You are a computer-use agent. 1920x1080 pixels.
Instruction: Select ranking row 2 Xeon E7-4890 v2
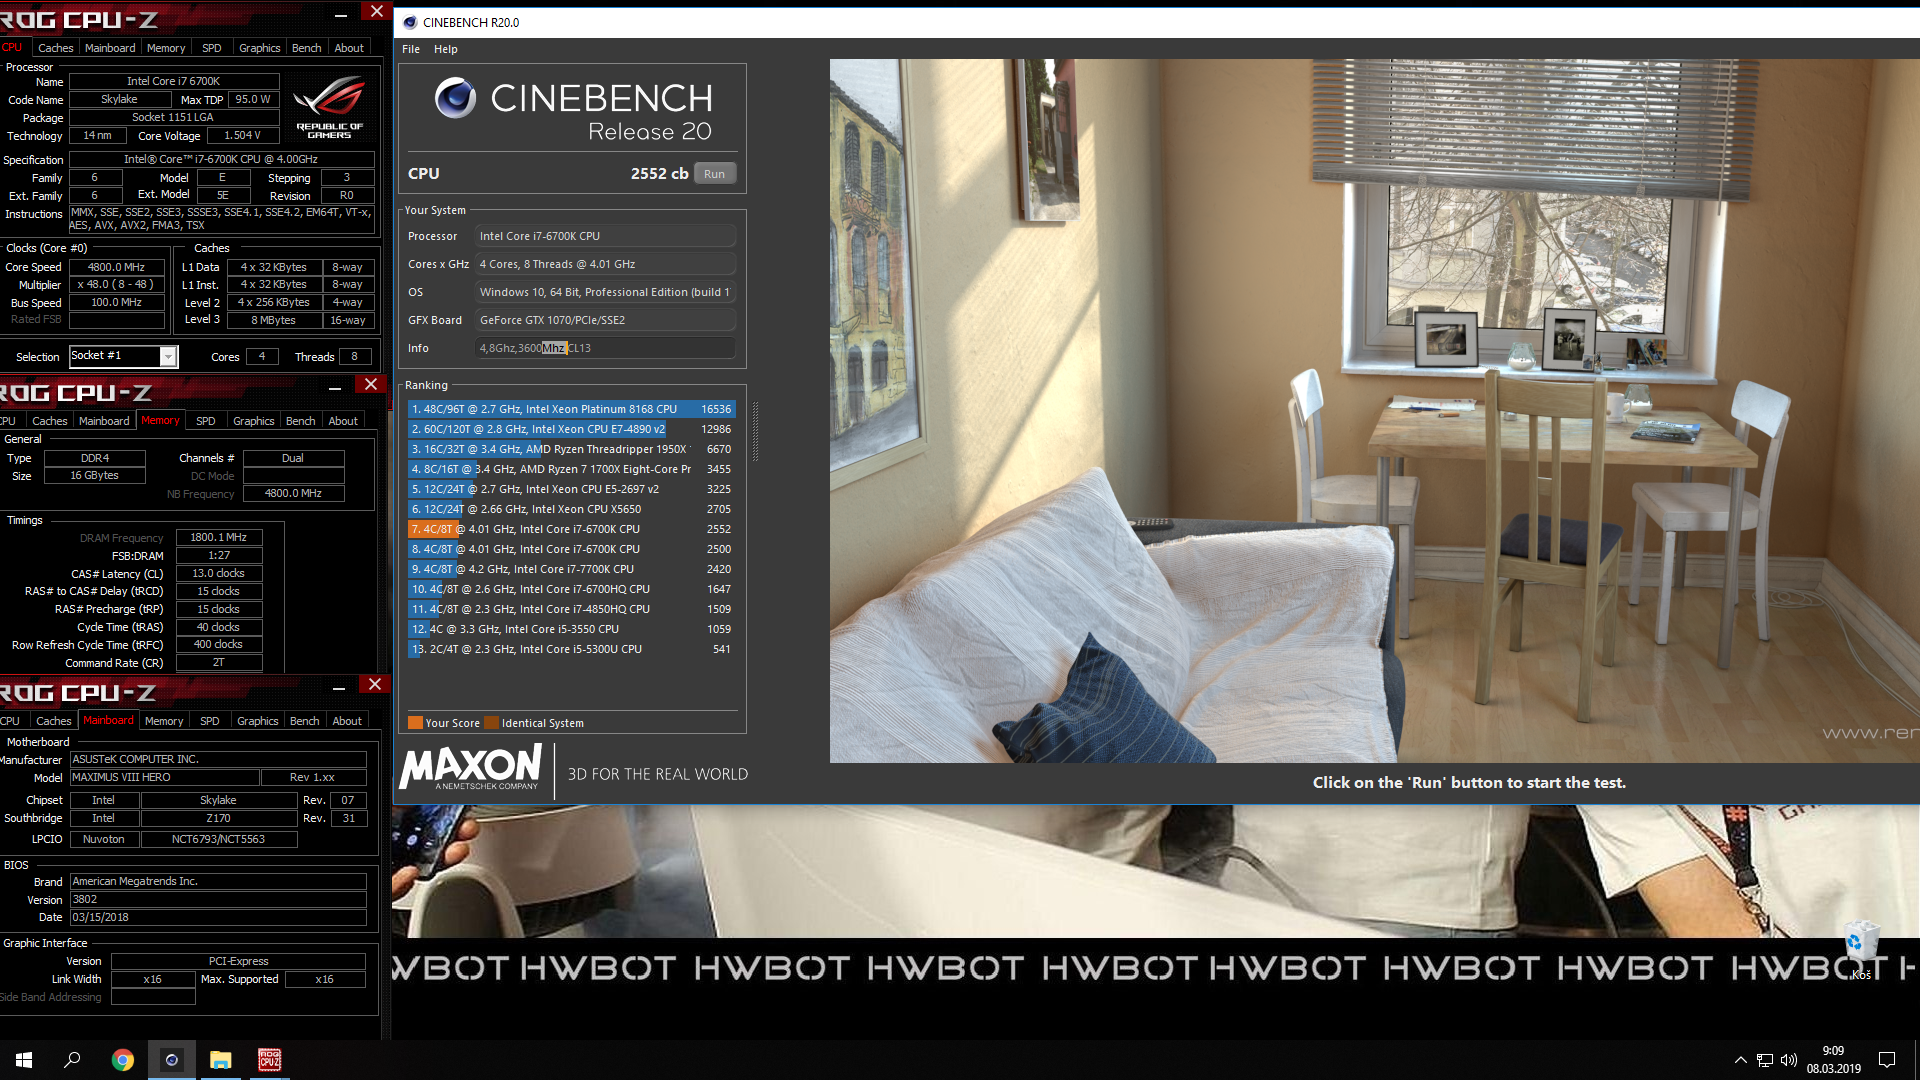(x=571, y=429)
